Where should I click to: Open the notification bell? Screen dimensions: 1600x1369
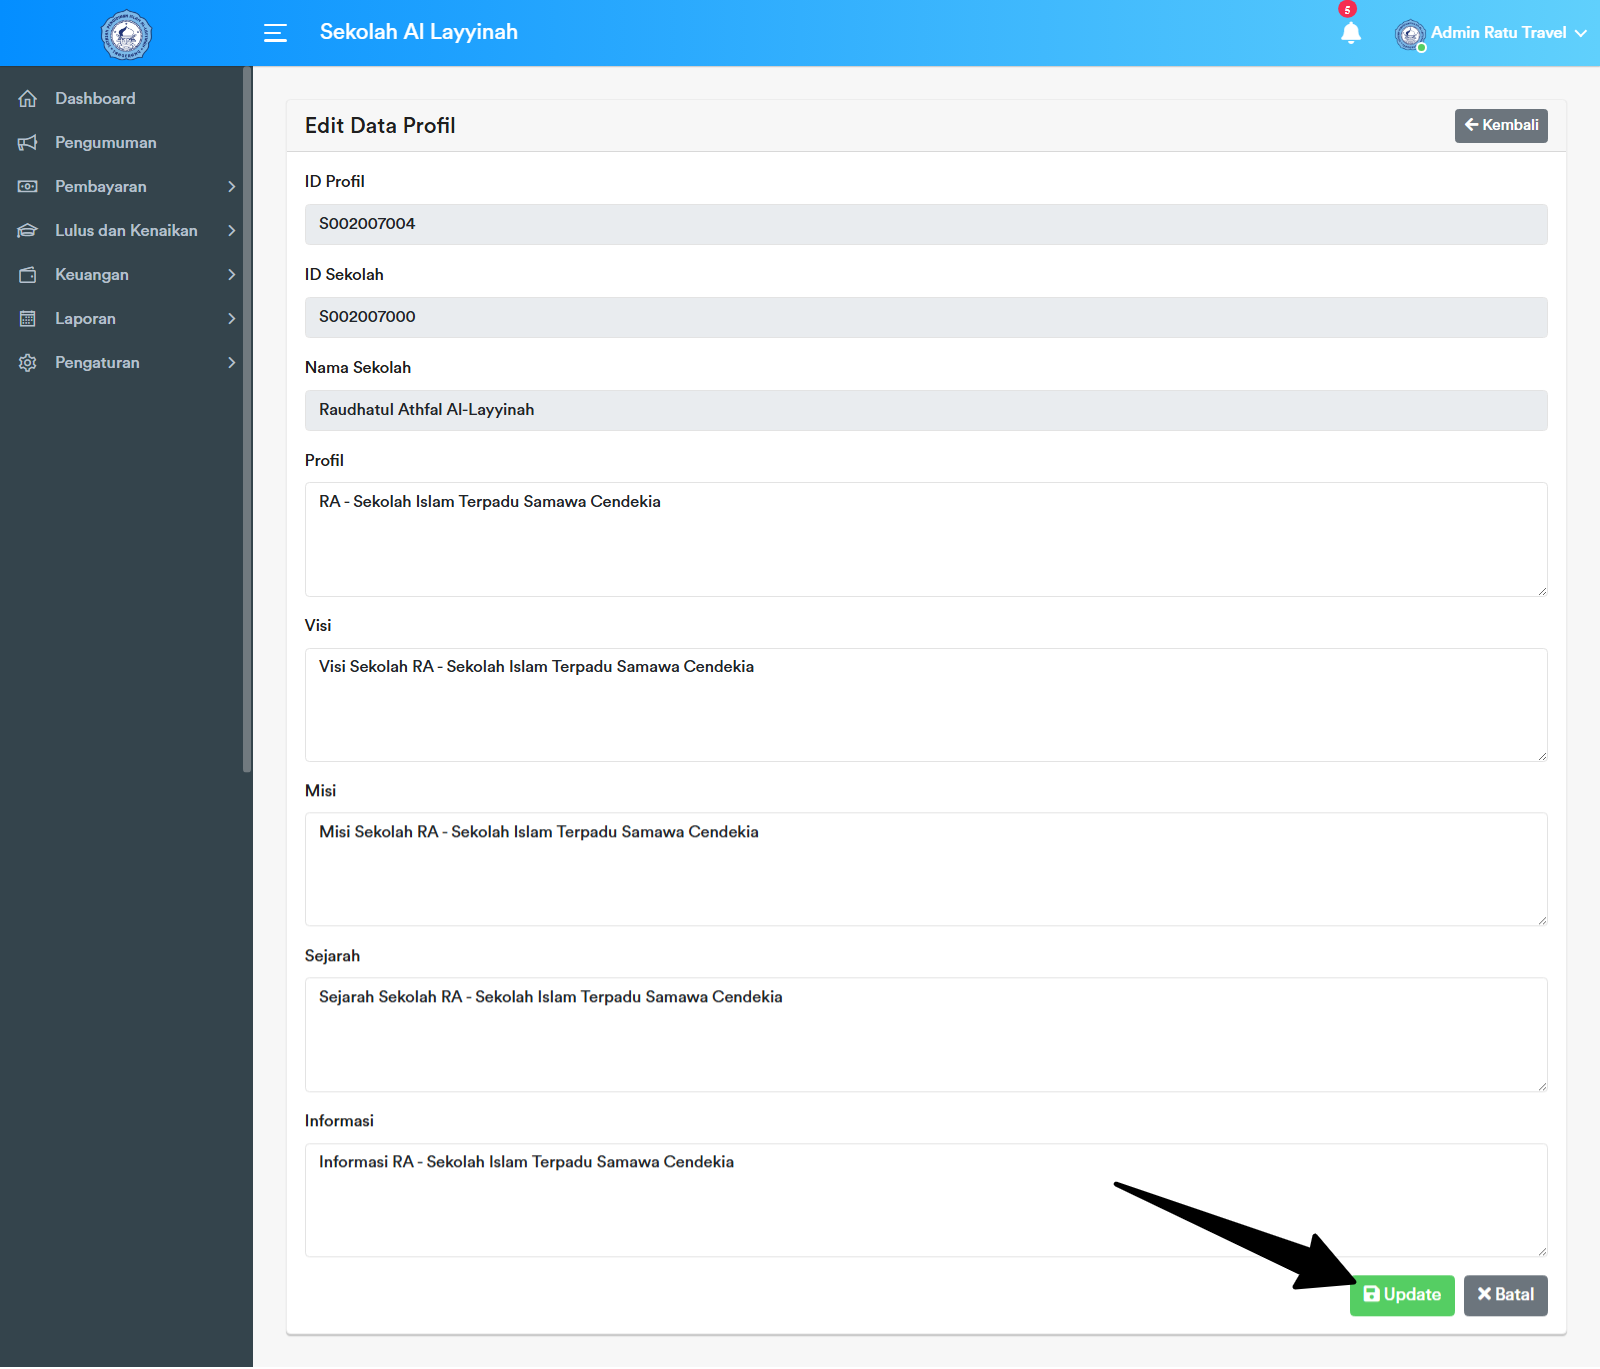[1350, 33]
